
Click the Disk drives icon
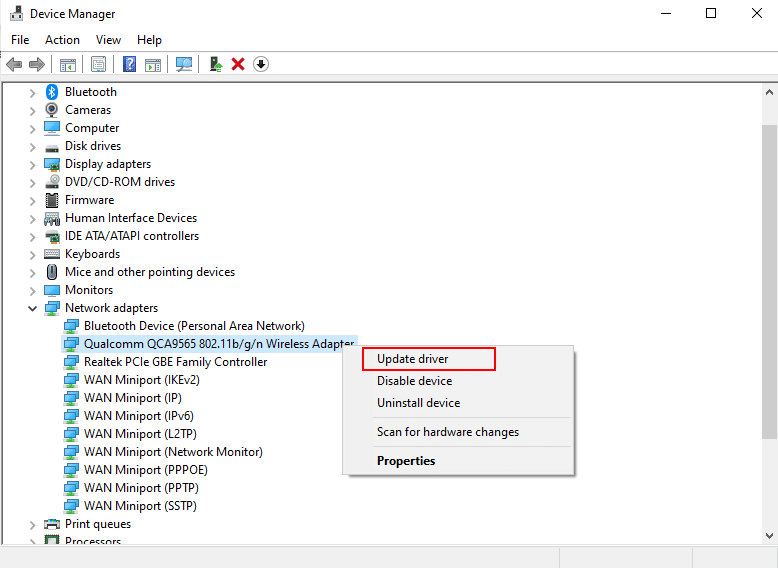coord(52,147)
